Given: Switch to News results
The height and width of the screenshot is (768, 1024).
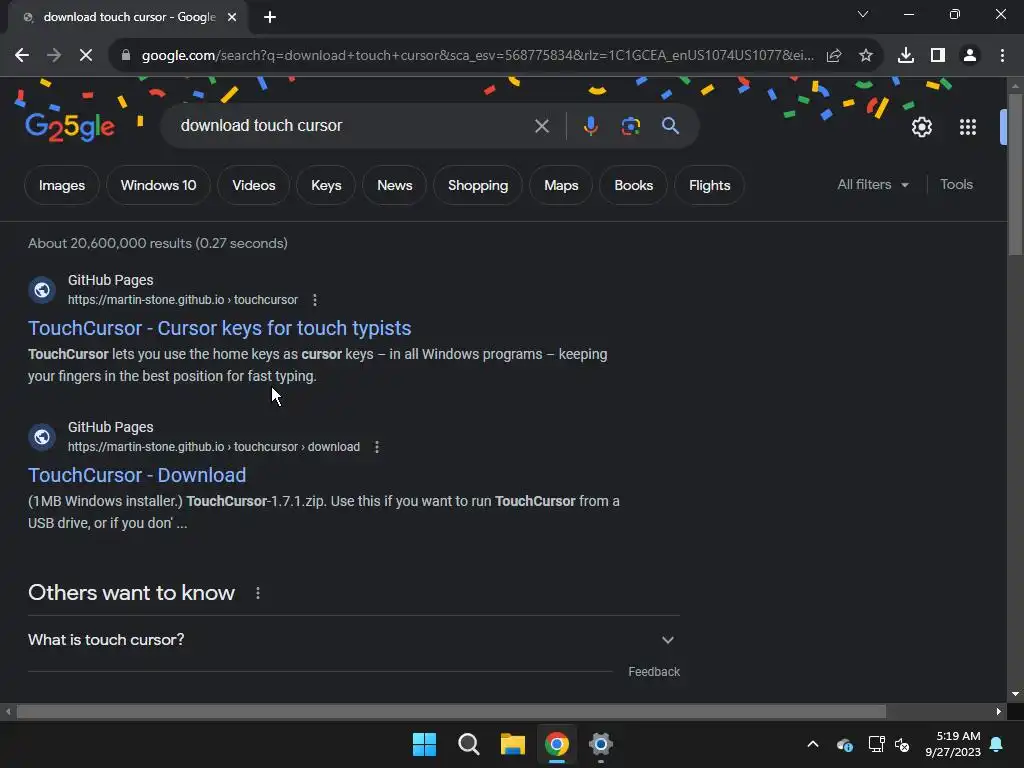Looking at the screenshot, I should 394,185.
